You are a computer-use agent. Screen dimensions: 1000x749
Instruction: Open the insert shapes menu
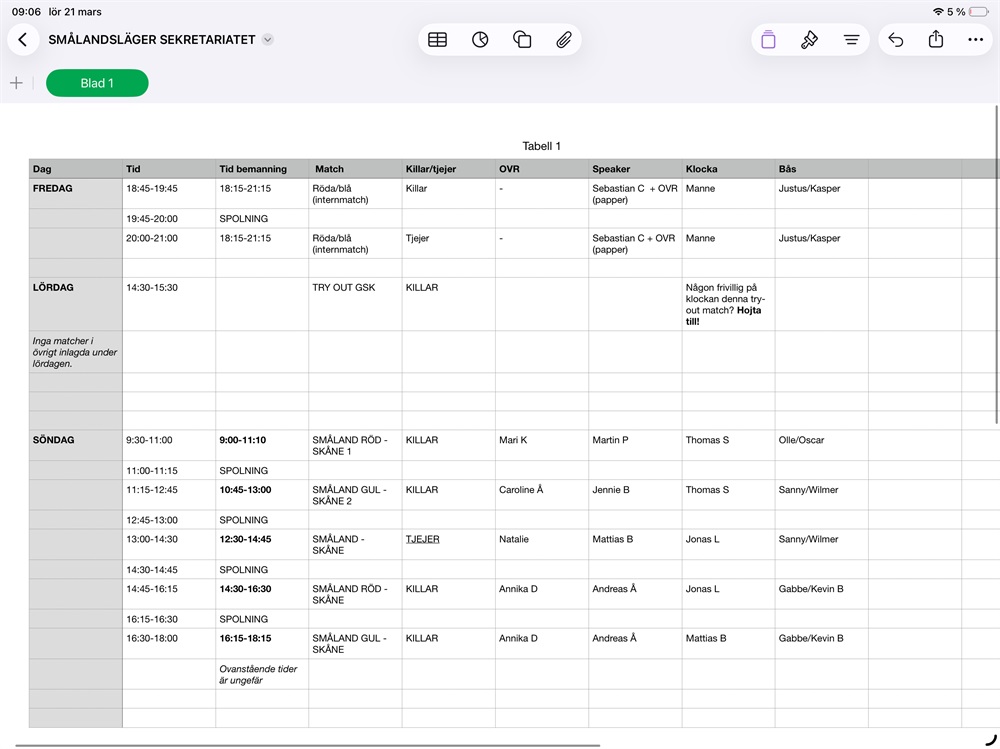[x=522, y=40]
